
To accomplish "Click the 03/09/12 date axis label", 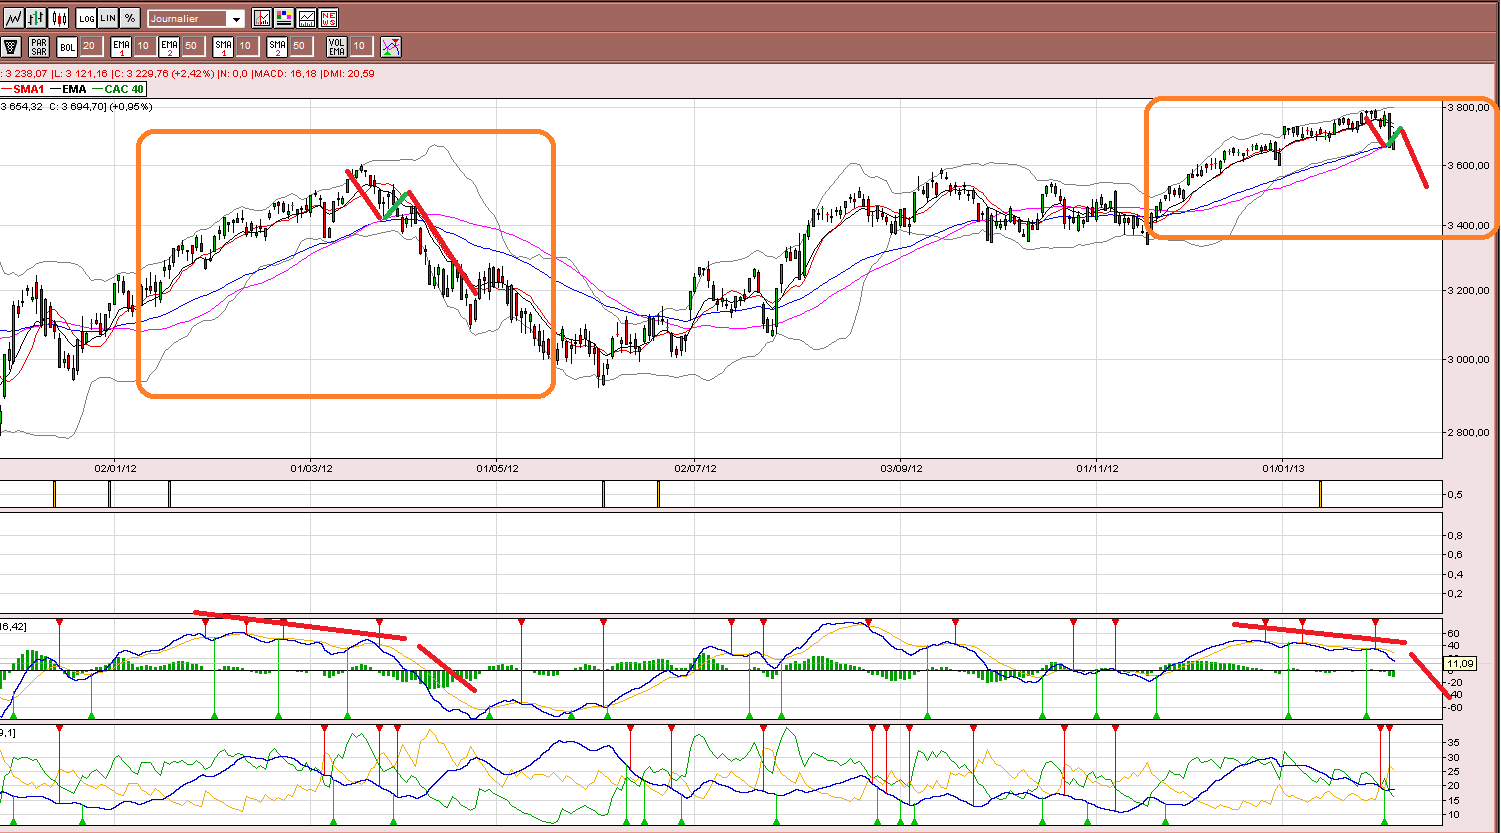I will (x=901, y=467).
